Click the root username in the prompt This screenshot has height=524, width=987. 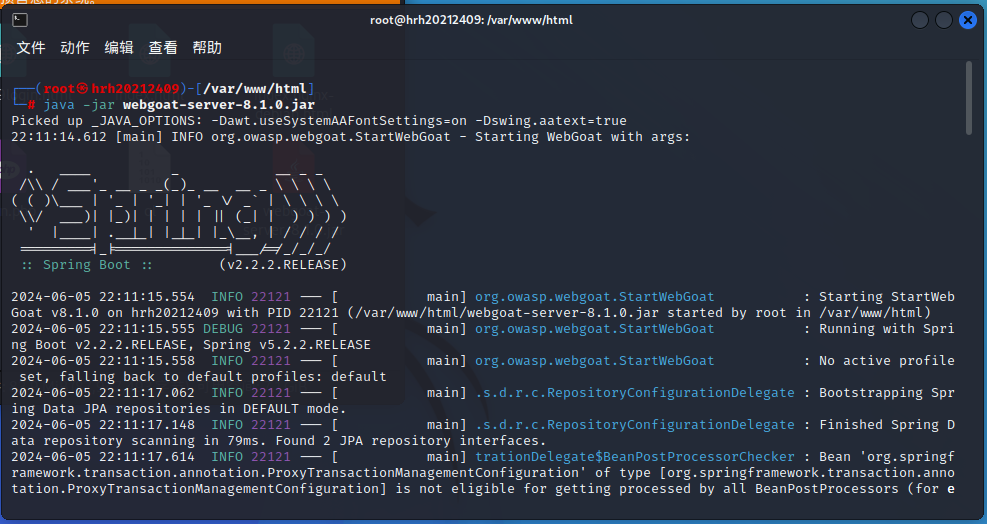click(59, 89)
